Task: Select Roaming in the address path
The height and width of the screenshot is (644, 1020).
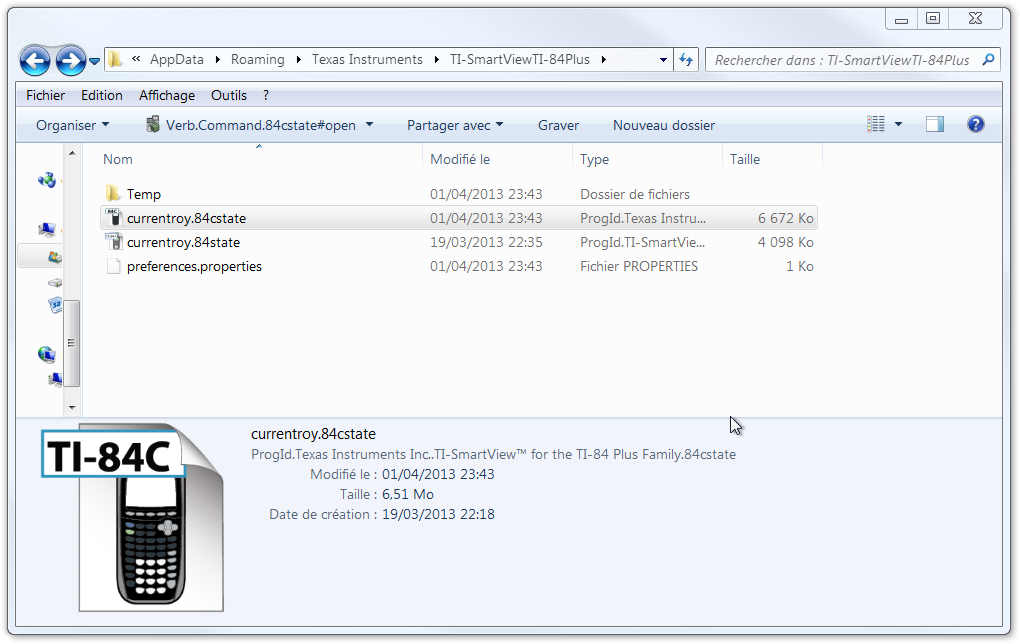Action: pos(258,60)
